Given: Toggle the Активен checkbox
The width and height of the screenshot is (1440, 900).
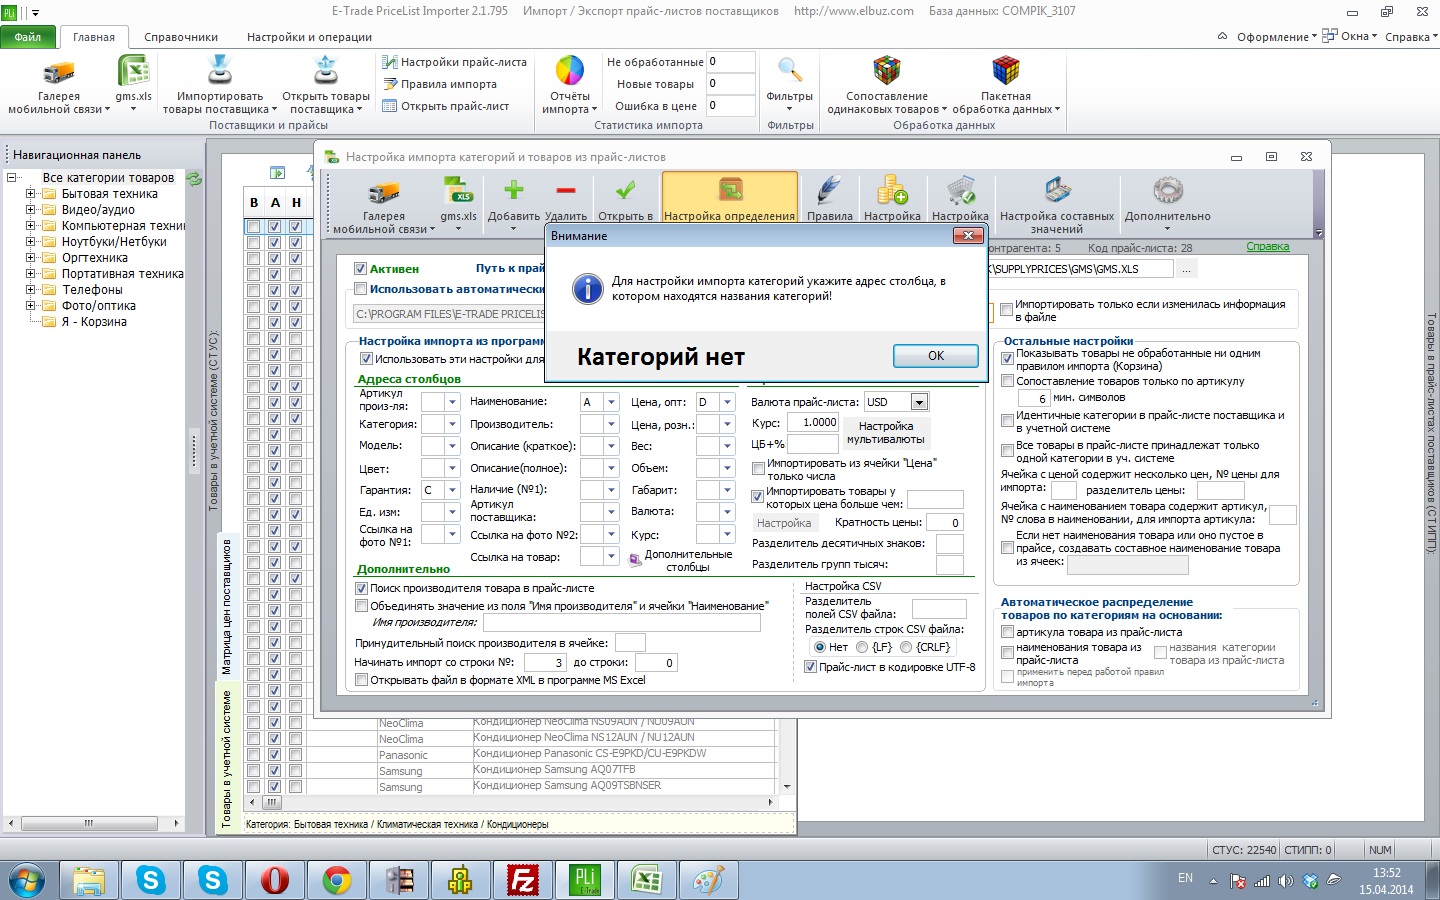Looking at the screenshot, I should pos(361,269).
